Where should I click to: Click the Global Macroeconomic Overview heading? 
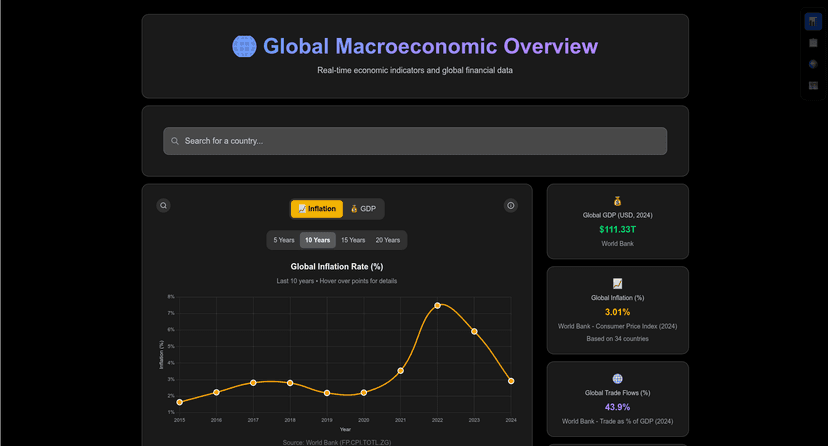pos(430,46)
